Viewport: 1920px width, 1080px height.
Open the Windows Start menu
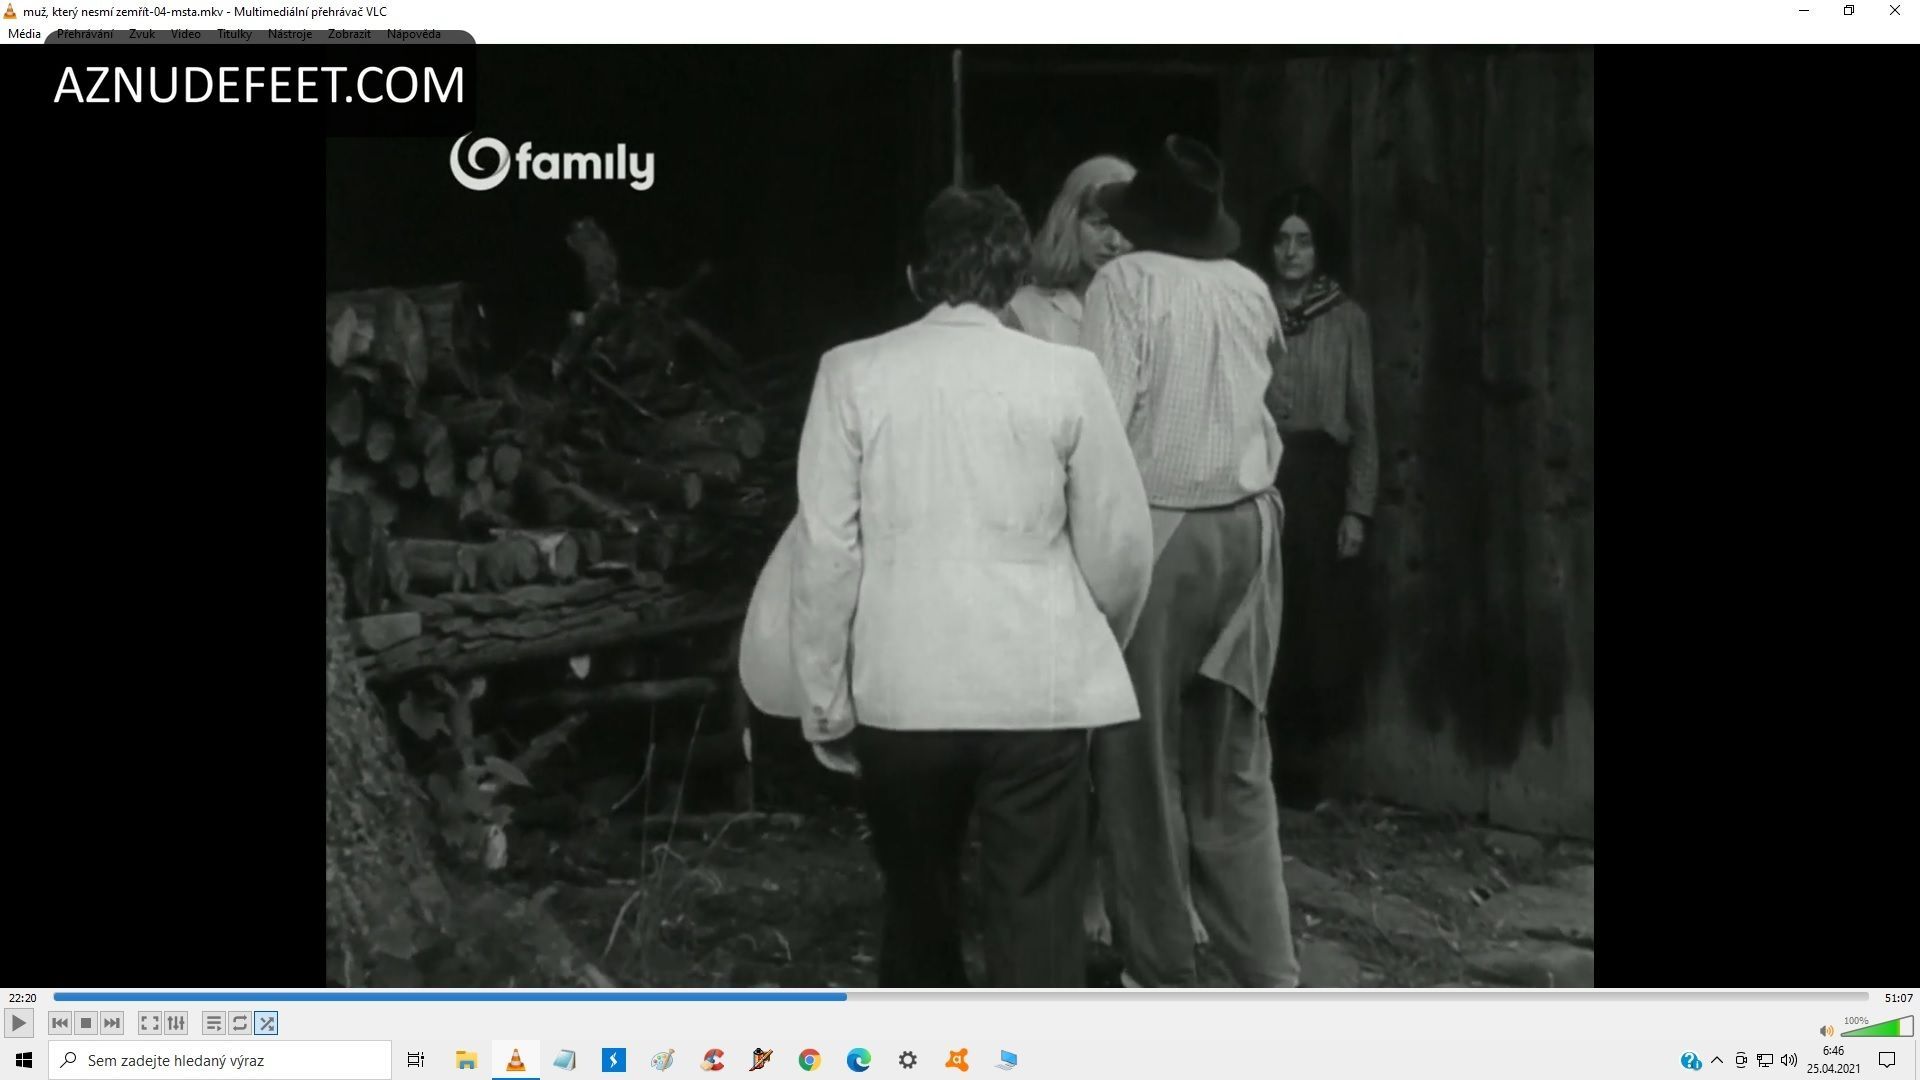[24, 1060]
